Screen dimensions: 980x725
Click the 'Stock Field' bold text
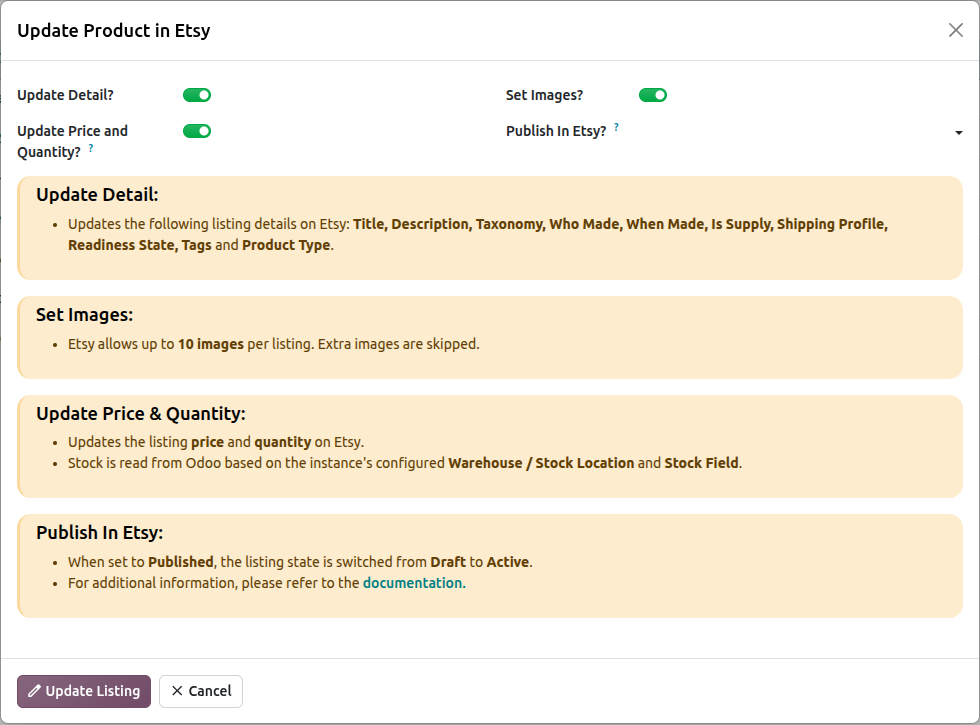coord(701,462)
